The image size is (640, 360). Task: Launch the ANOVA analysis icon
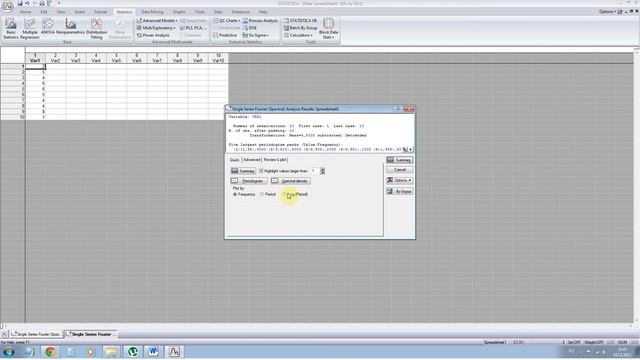pos(48,26)
